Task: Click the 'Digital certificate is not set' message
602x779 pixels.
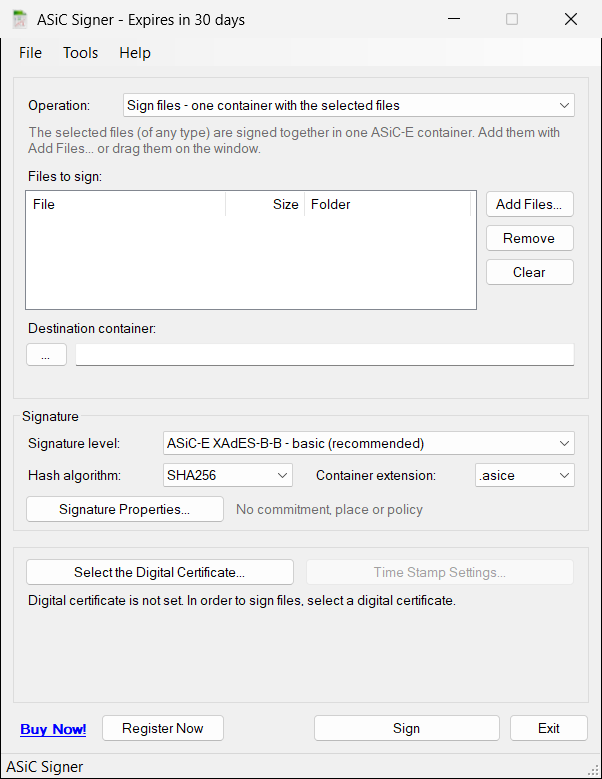Action: pyautogui.click(x=242, y=601)
